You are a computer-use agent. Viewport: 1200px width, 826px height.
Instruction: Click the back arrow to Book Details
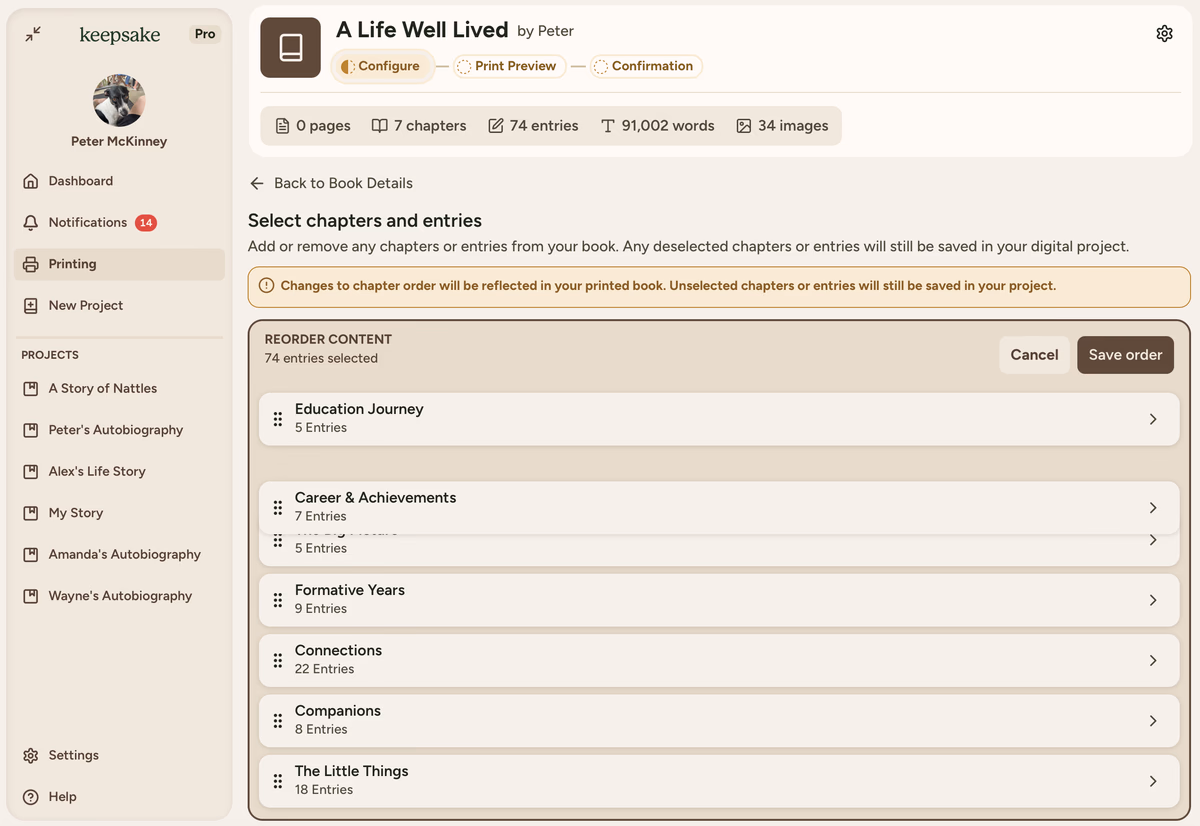coord(257,183)
